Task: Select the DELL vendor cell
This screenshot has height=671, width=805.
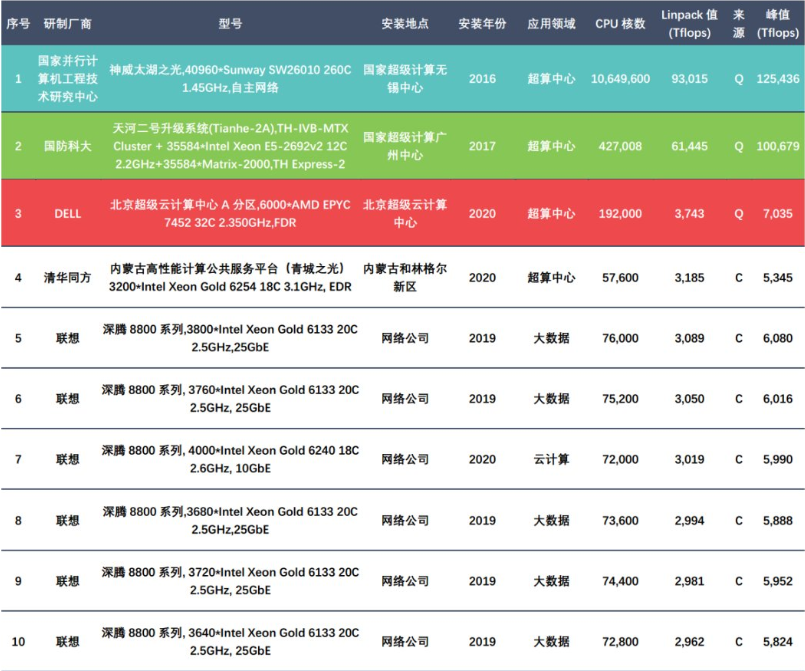Action: [67, 214]
